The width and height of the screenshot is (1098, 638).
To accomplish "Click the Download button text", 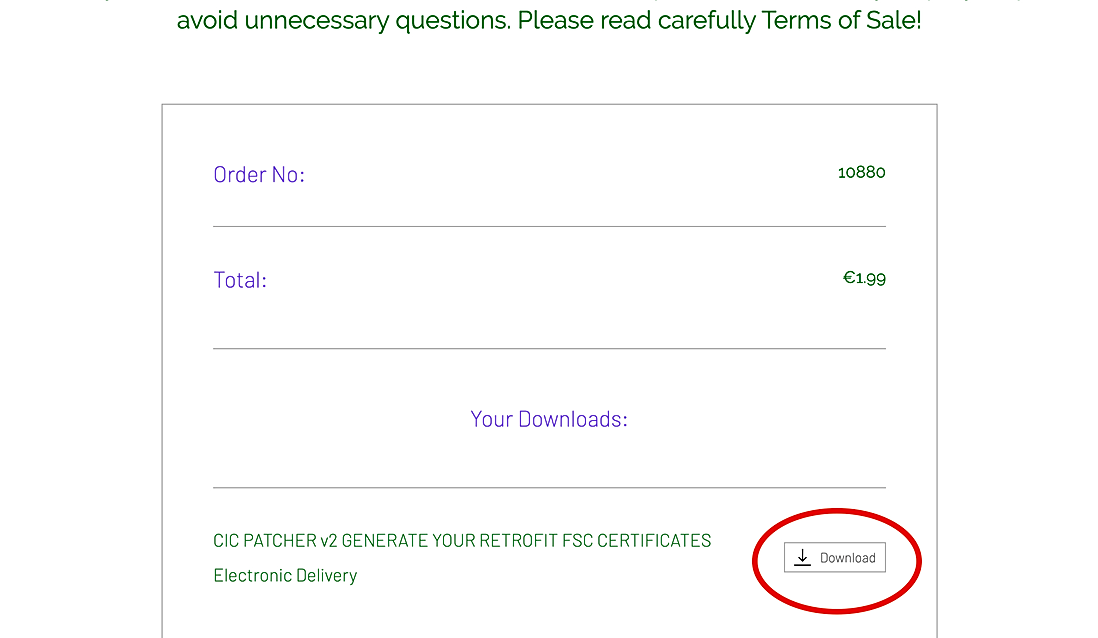I will (x=847, y=558).
